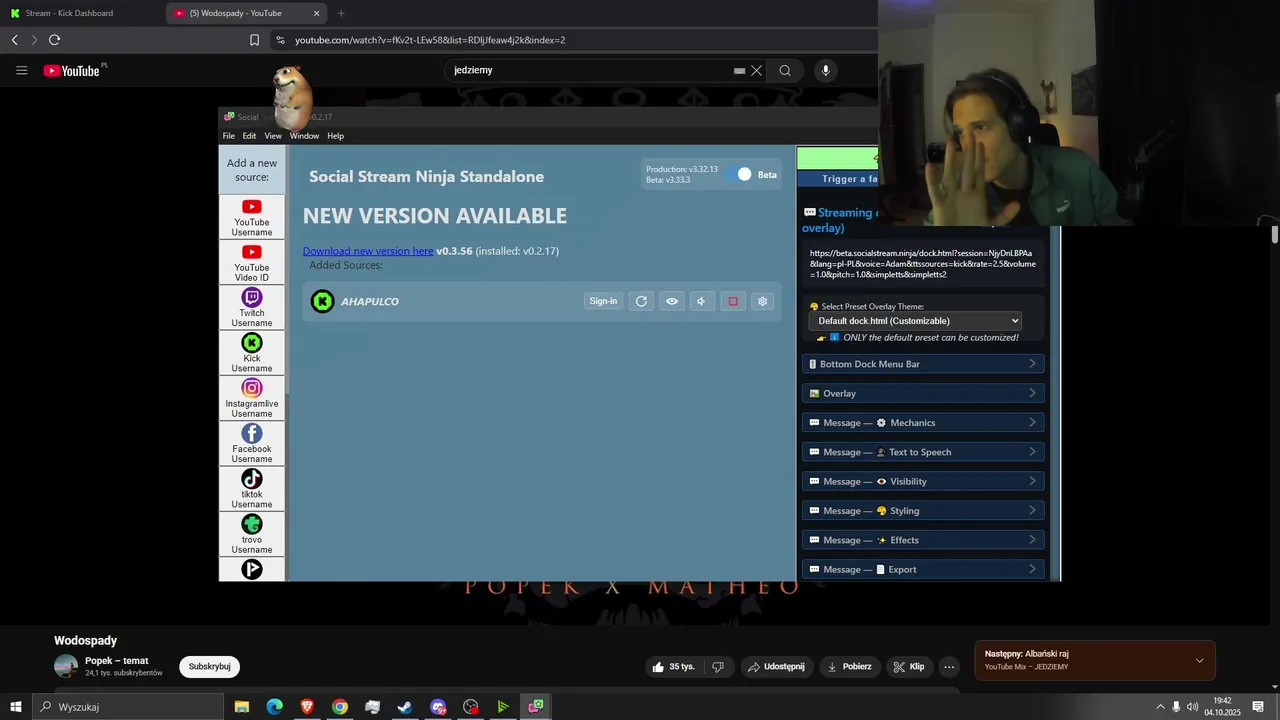Image resolution: width=1280 pixels, height=720 pixels.
Task: Go back in browser history
Action: pyautogui.click(x=14, y=40)
